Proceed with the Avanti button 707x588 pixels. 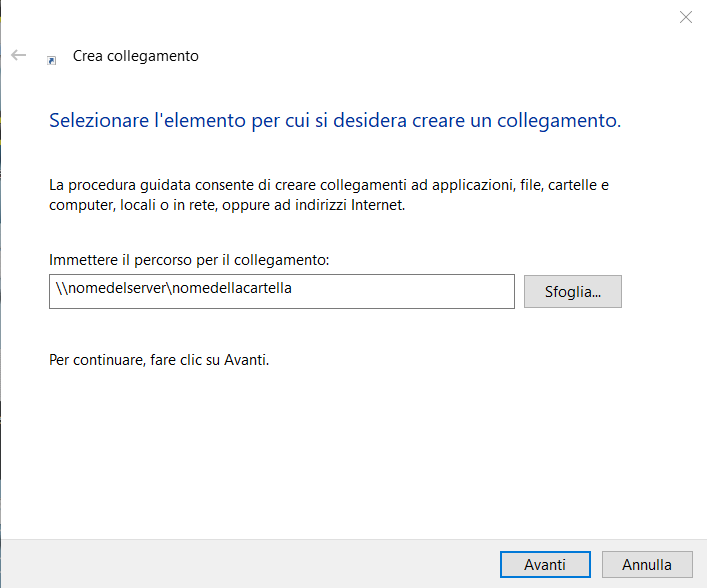pos(545,564)
